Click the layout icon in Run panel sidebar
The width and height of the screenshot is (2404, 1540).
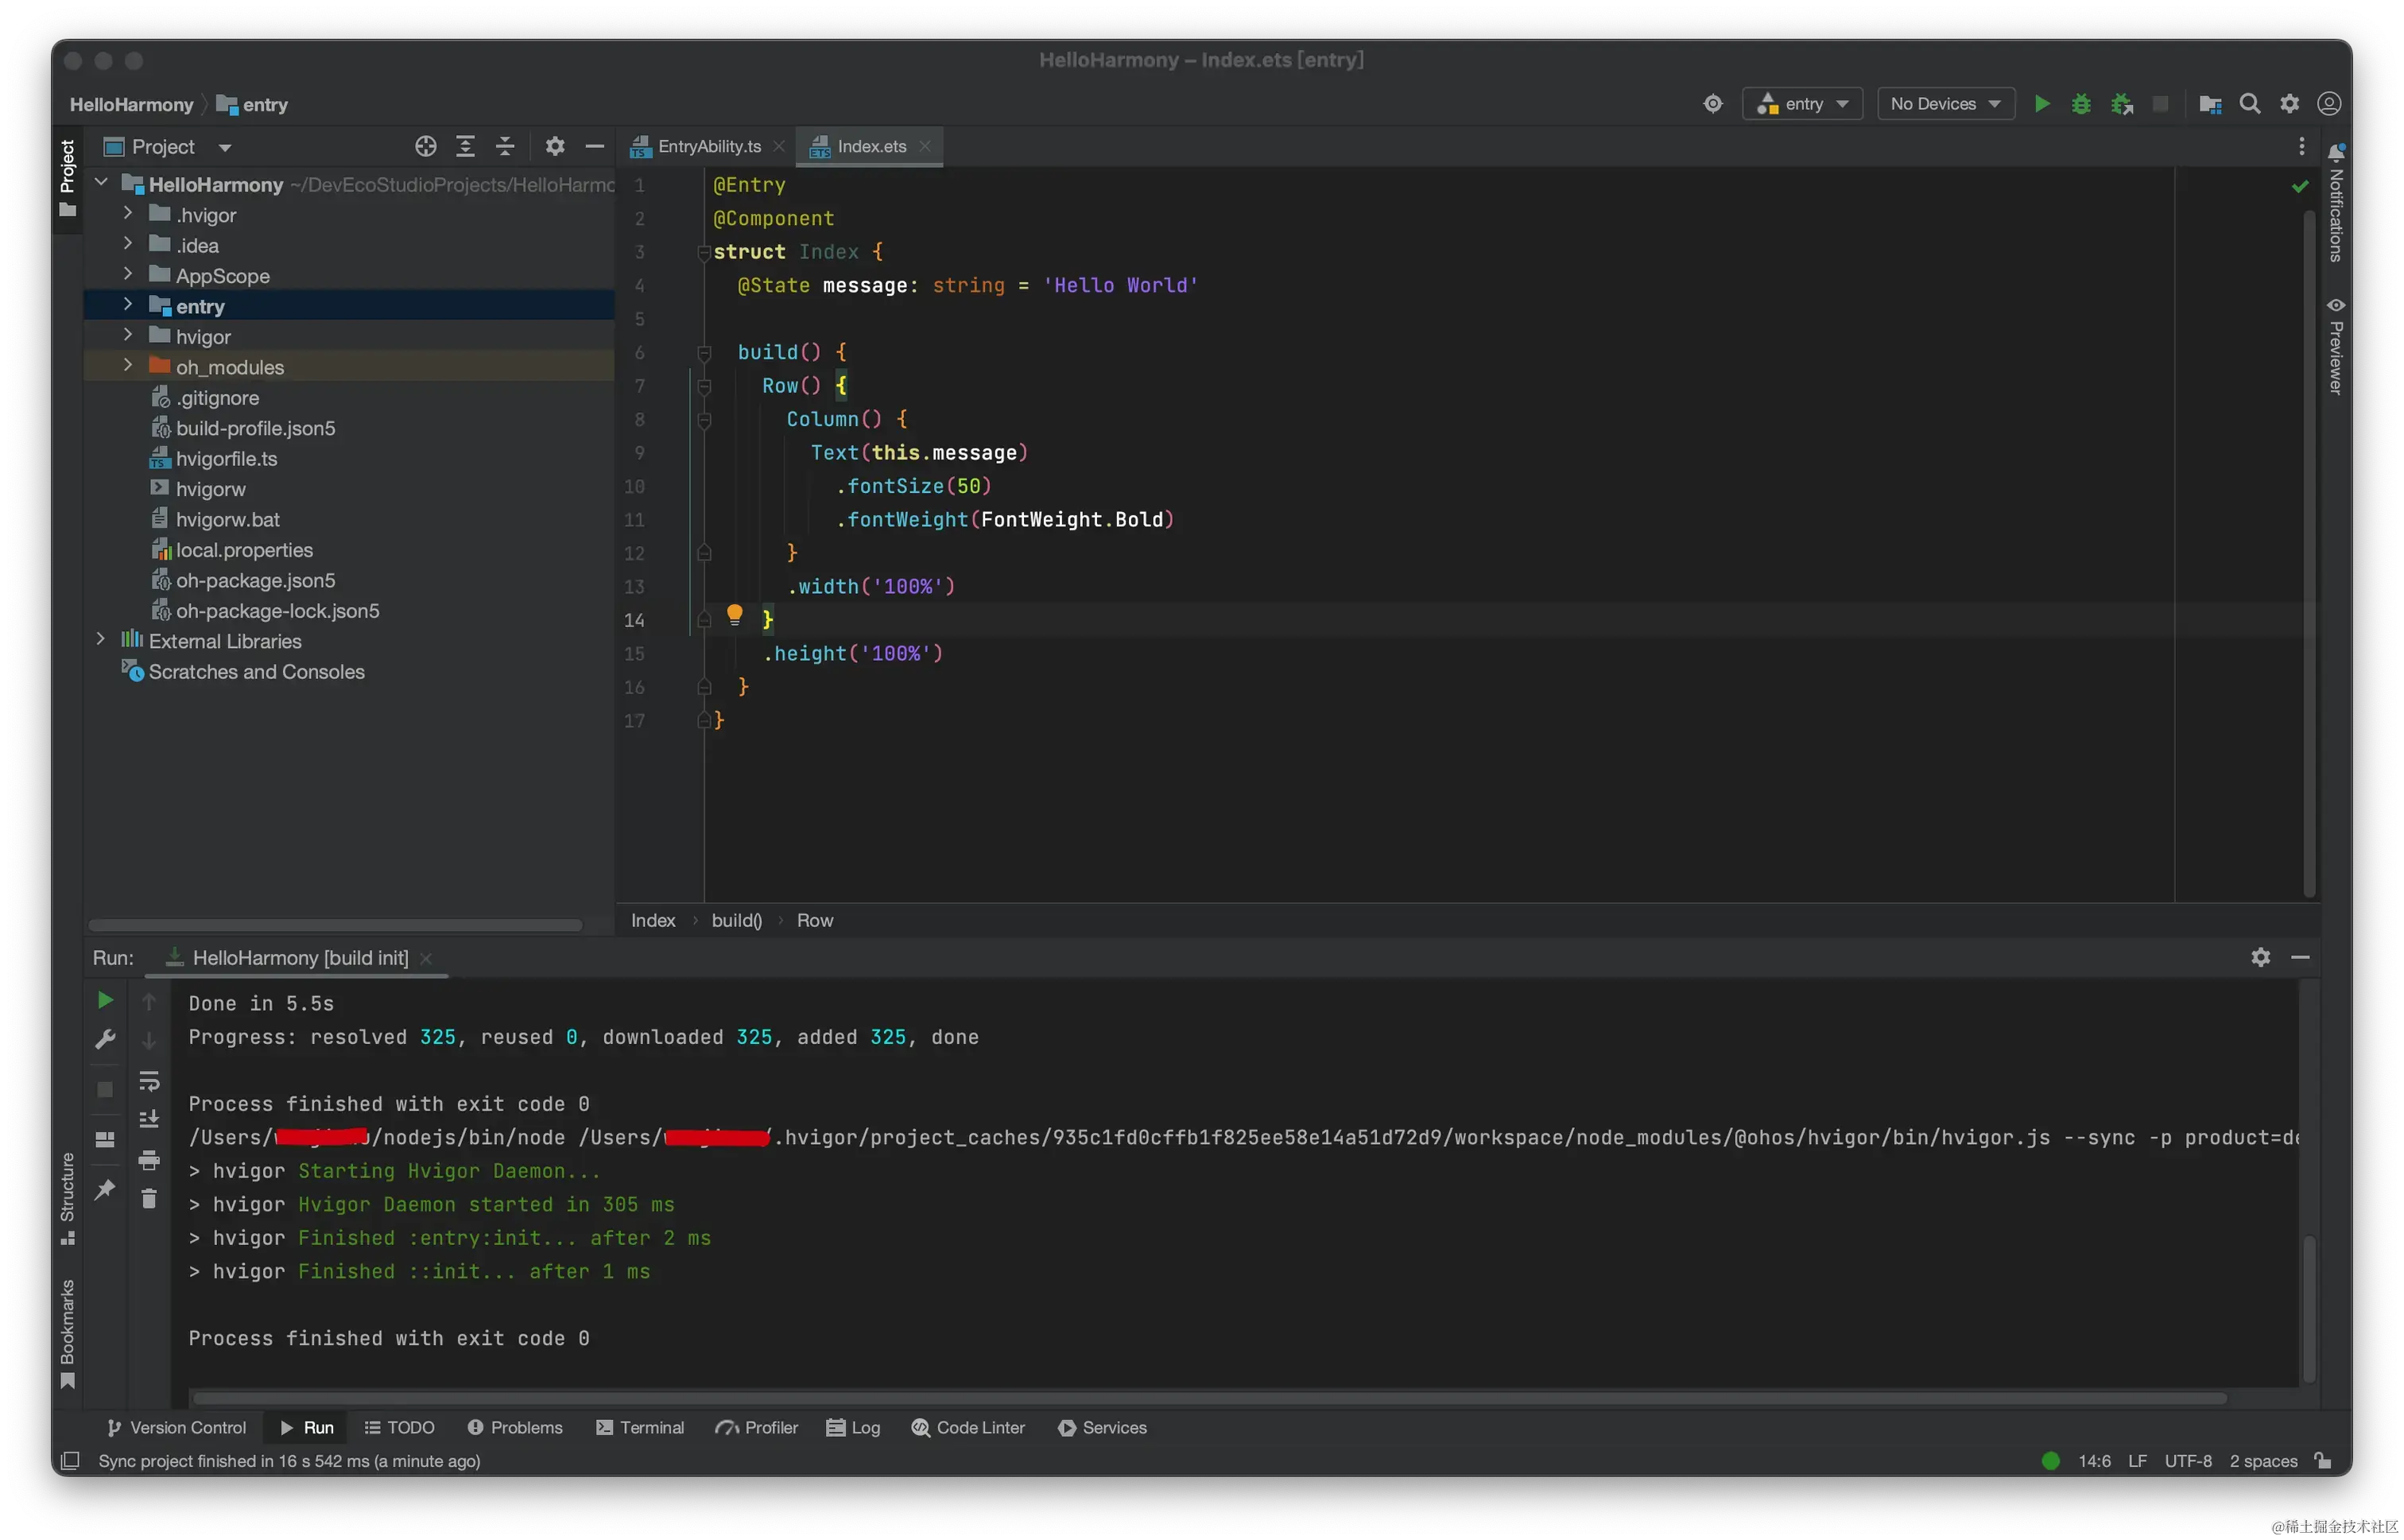[x=105, y=1140]
